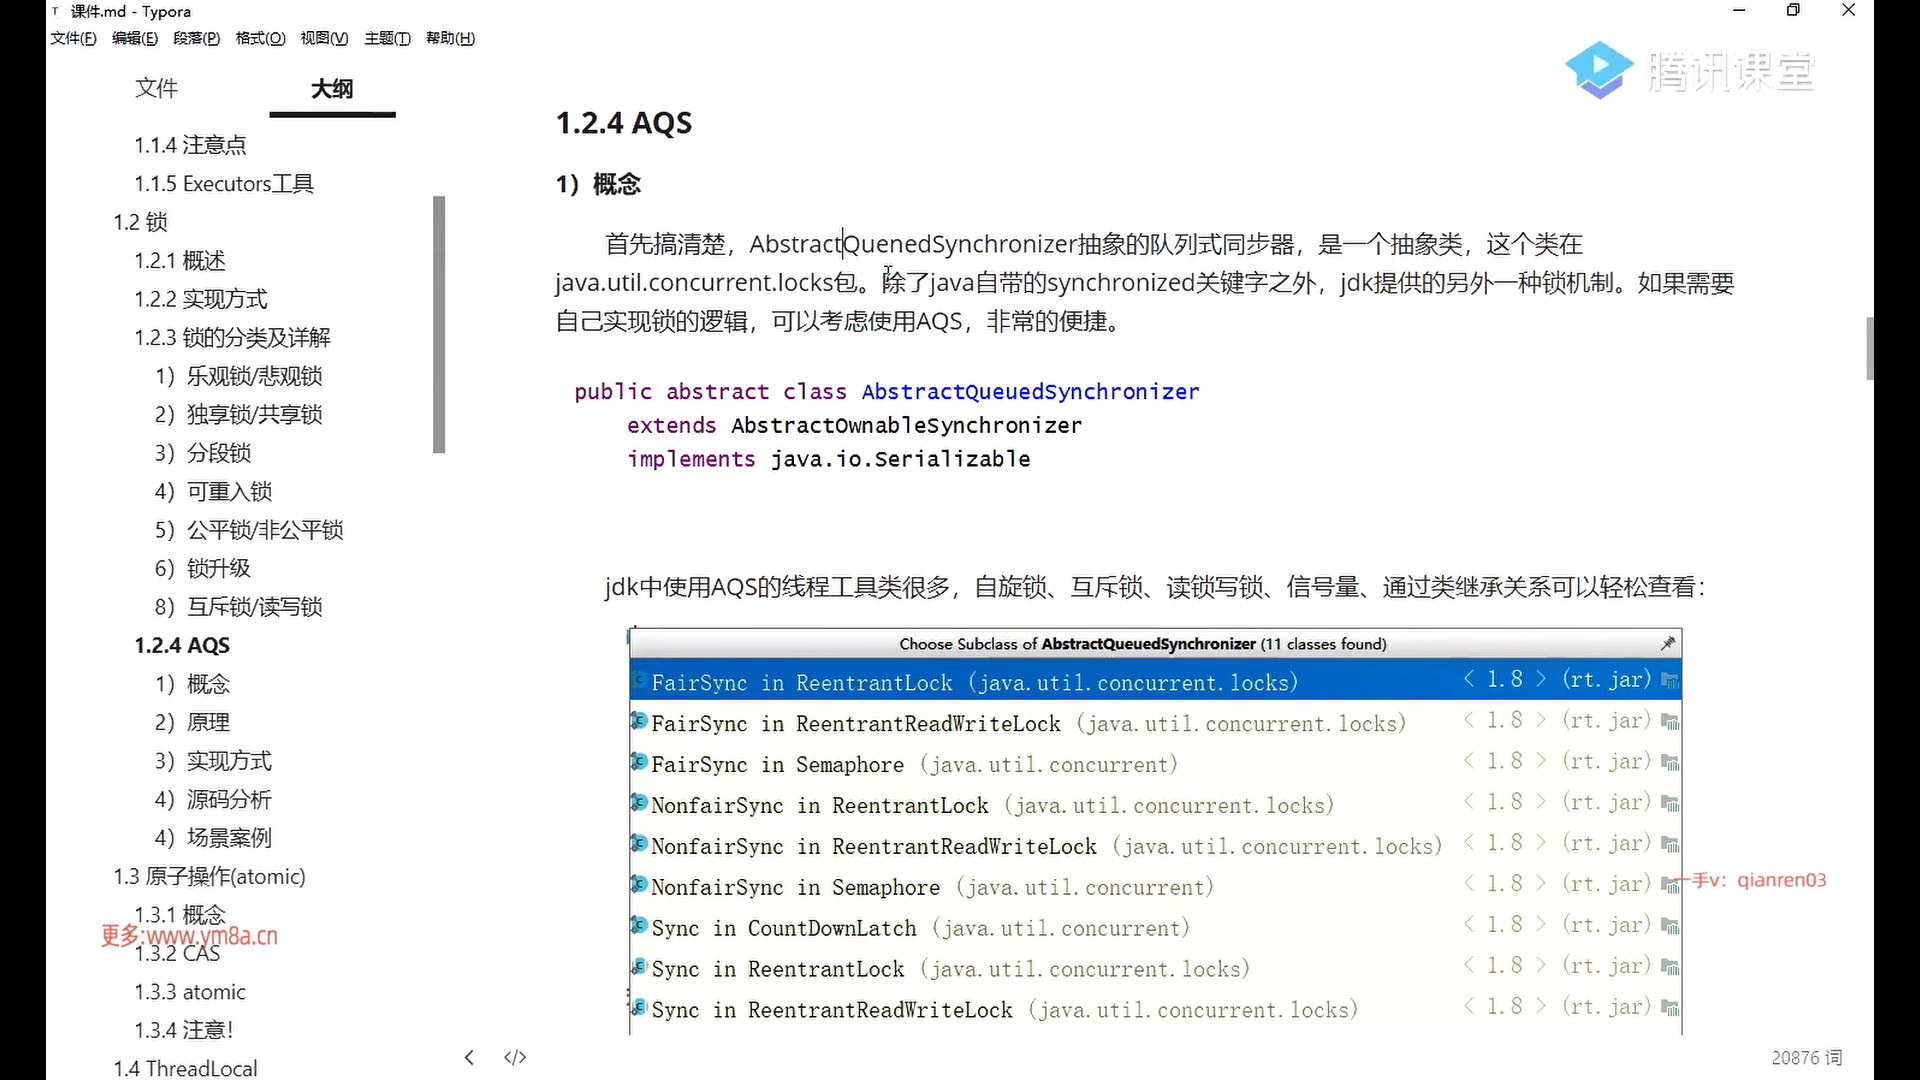Click the pin icon in subclass popup
The height and width of the screenshot is (1080, 1920).
coord(1667,644)
